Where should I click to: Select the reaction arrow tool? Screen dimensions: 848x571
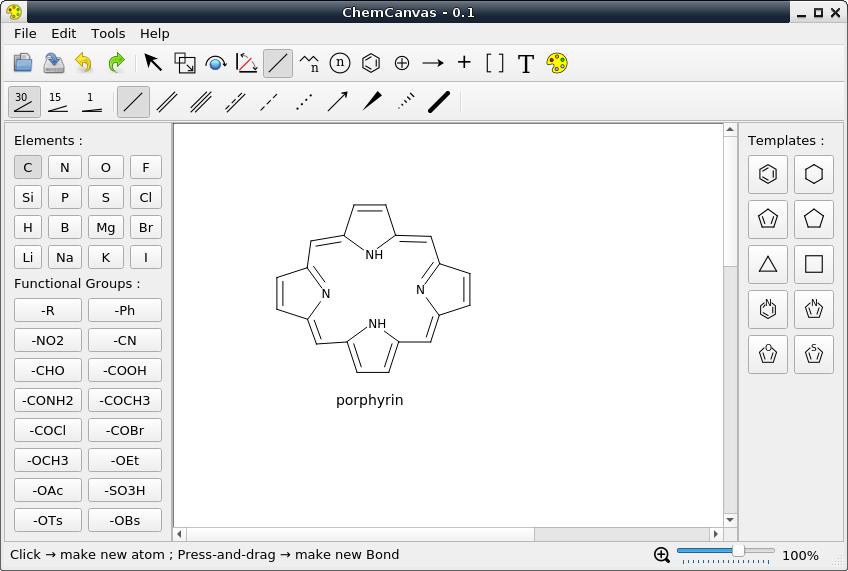(x=433, y=63)
